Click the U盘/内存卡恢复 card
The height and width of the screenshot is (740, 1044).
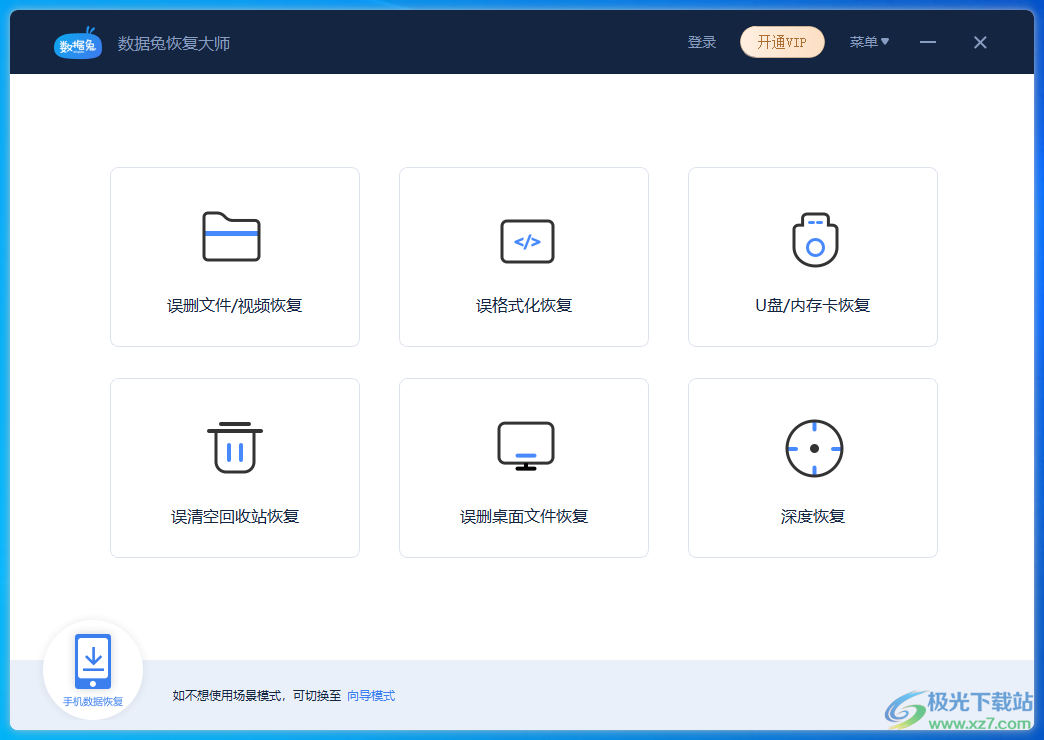(x=813, y=256)
